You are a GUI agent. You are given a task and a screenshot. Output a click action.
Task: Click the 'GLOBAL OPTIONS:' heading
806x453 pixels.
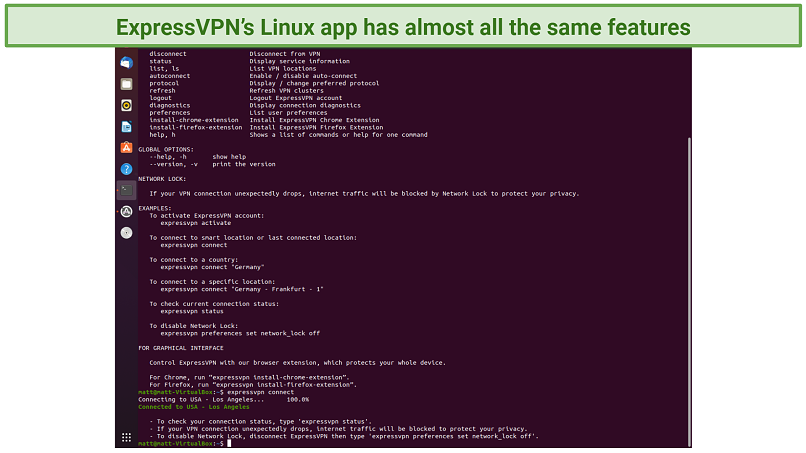tap(166, 149)
